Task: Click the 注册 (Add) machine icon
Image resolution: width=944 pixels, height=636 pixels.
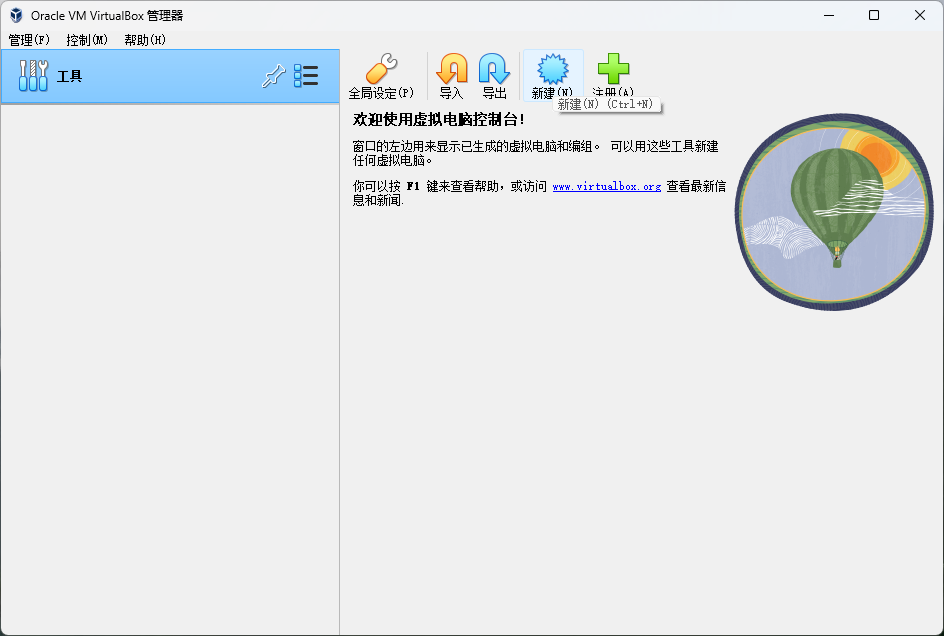Action: [613, 70]
